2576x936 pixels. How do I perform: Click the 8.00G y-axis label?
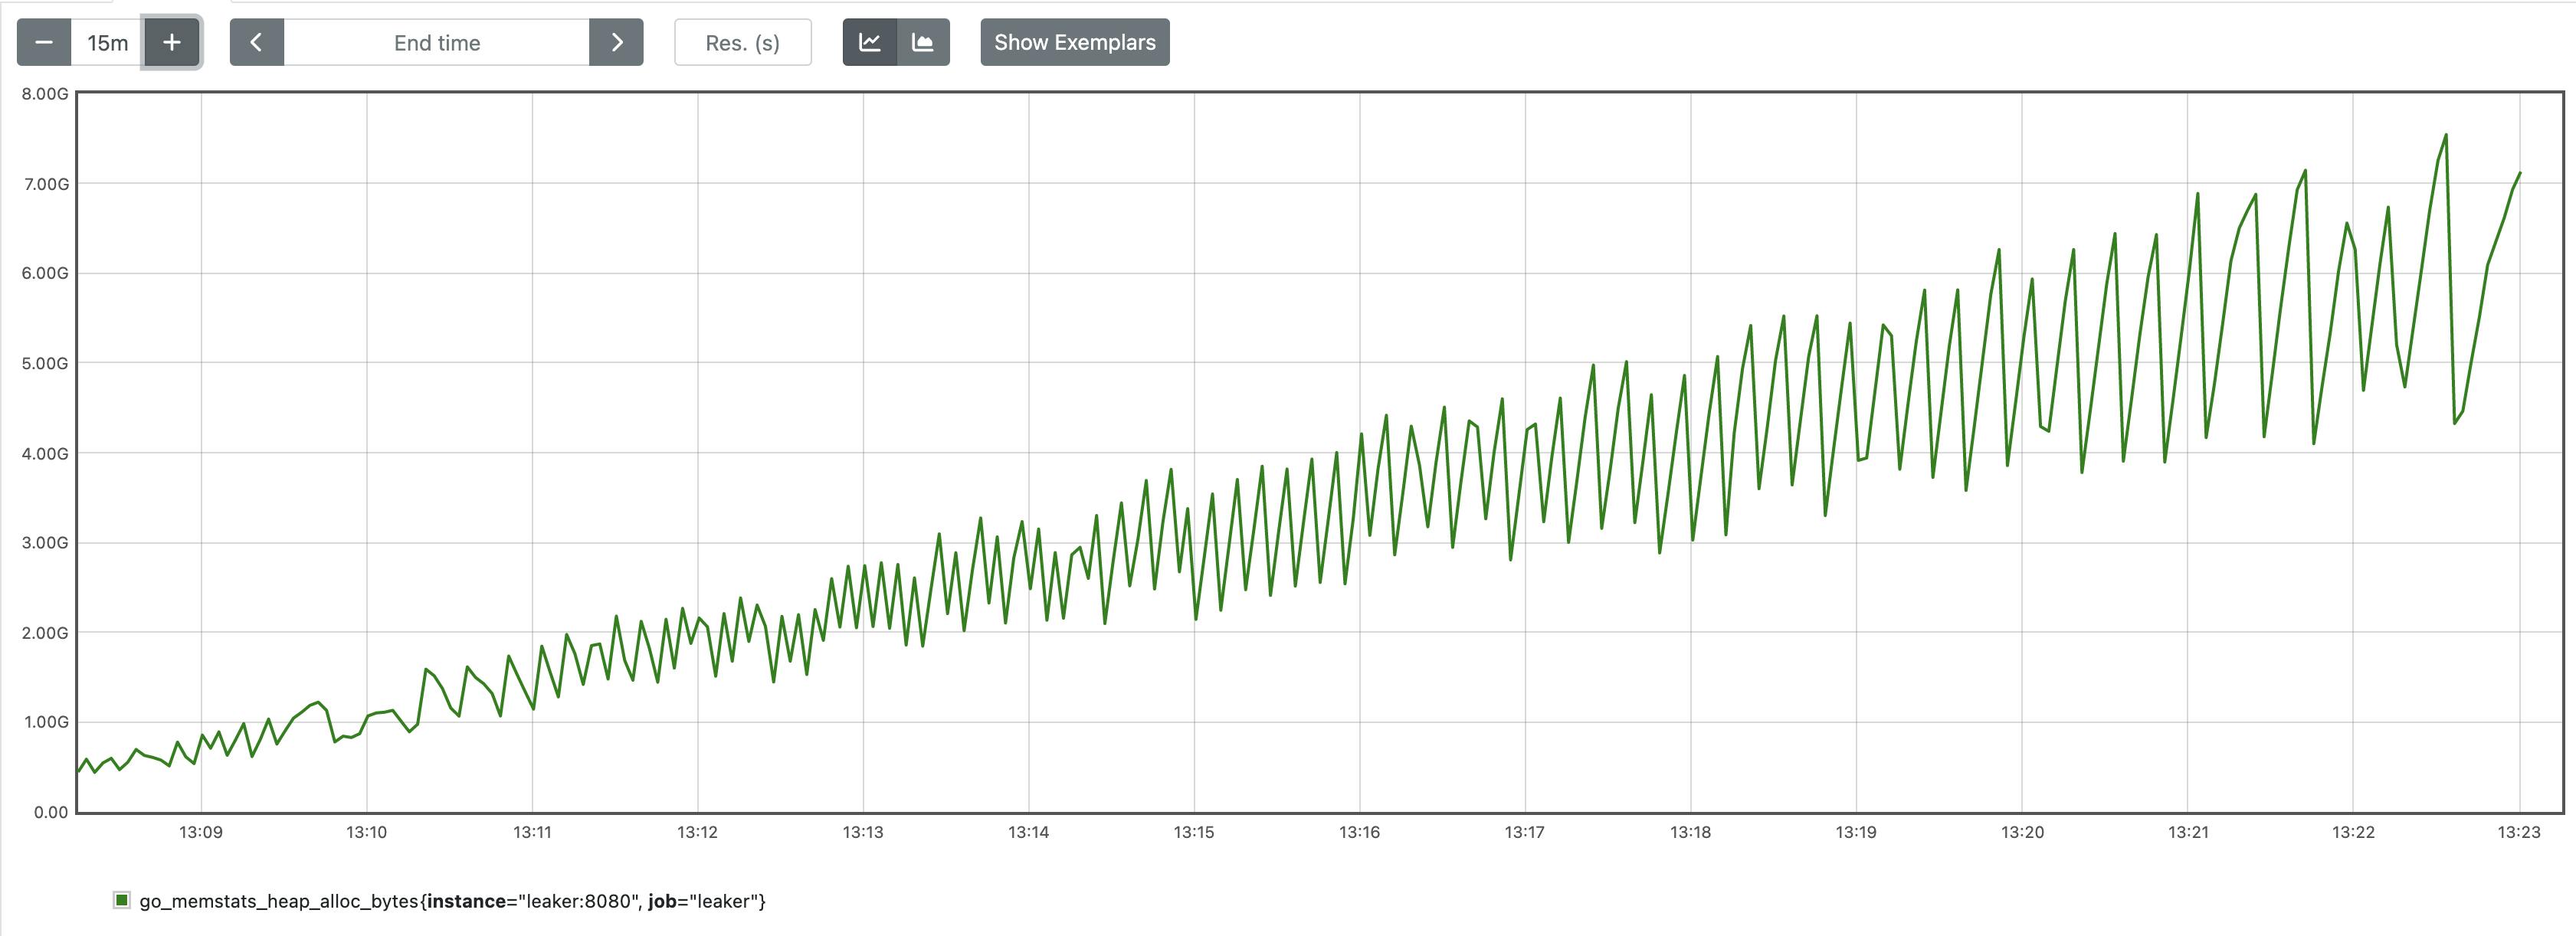[45, 94]
